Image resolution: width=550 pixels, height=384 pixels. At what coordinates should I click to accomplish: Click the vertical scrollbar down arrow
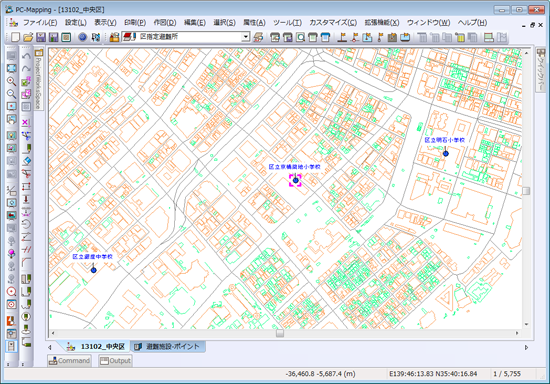point(526,324)
